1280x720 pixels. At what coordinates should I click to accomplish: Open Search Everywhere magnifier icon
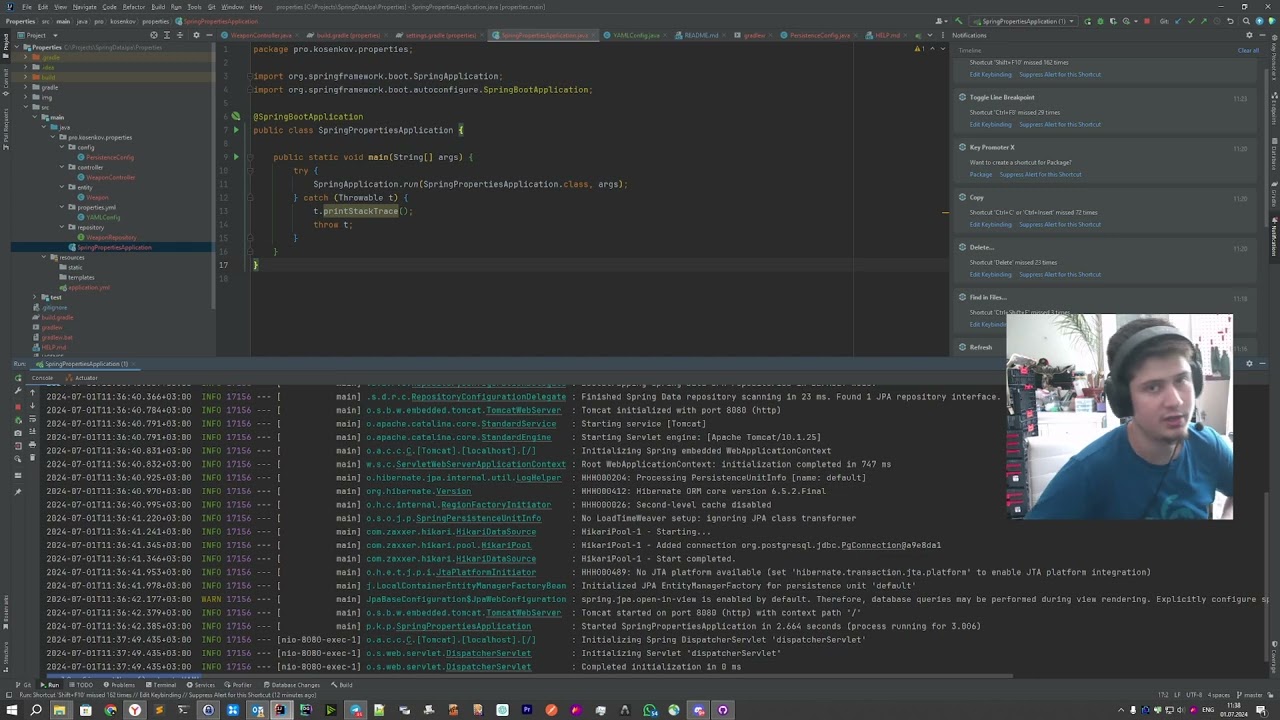click(1244, 21)
